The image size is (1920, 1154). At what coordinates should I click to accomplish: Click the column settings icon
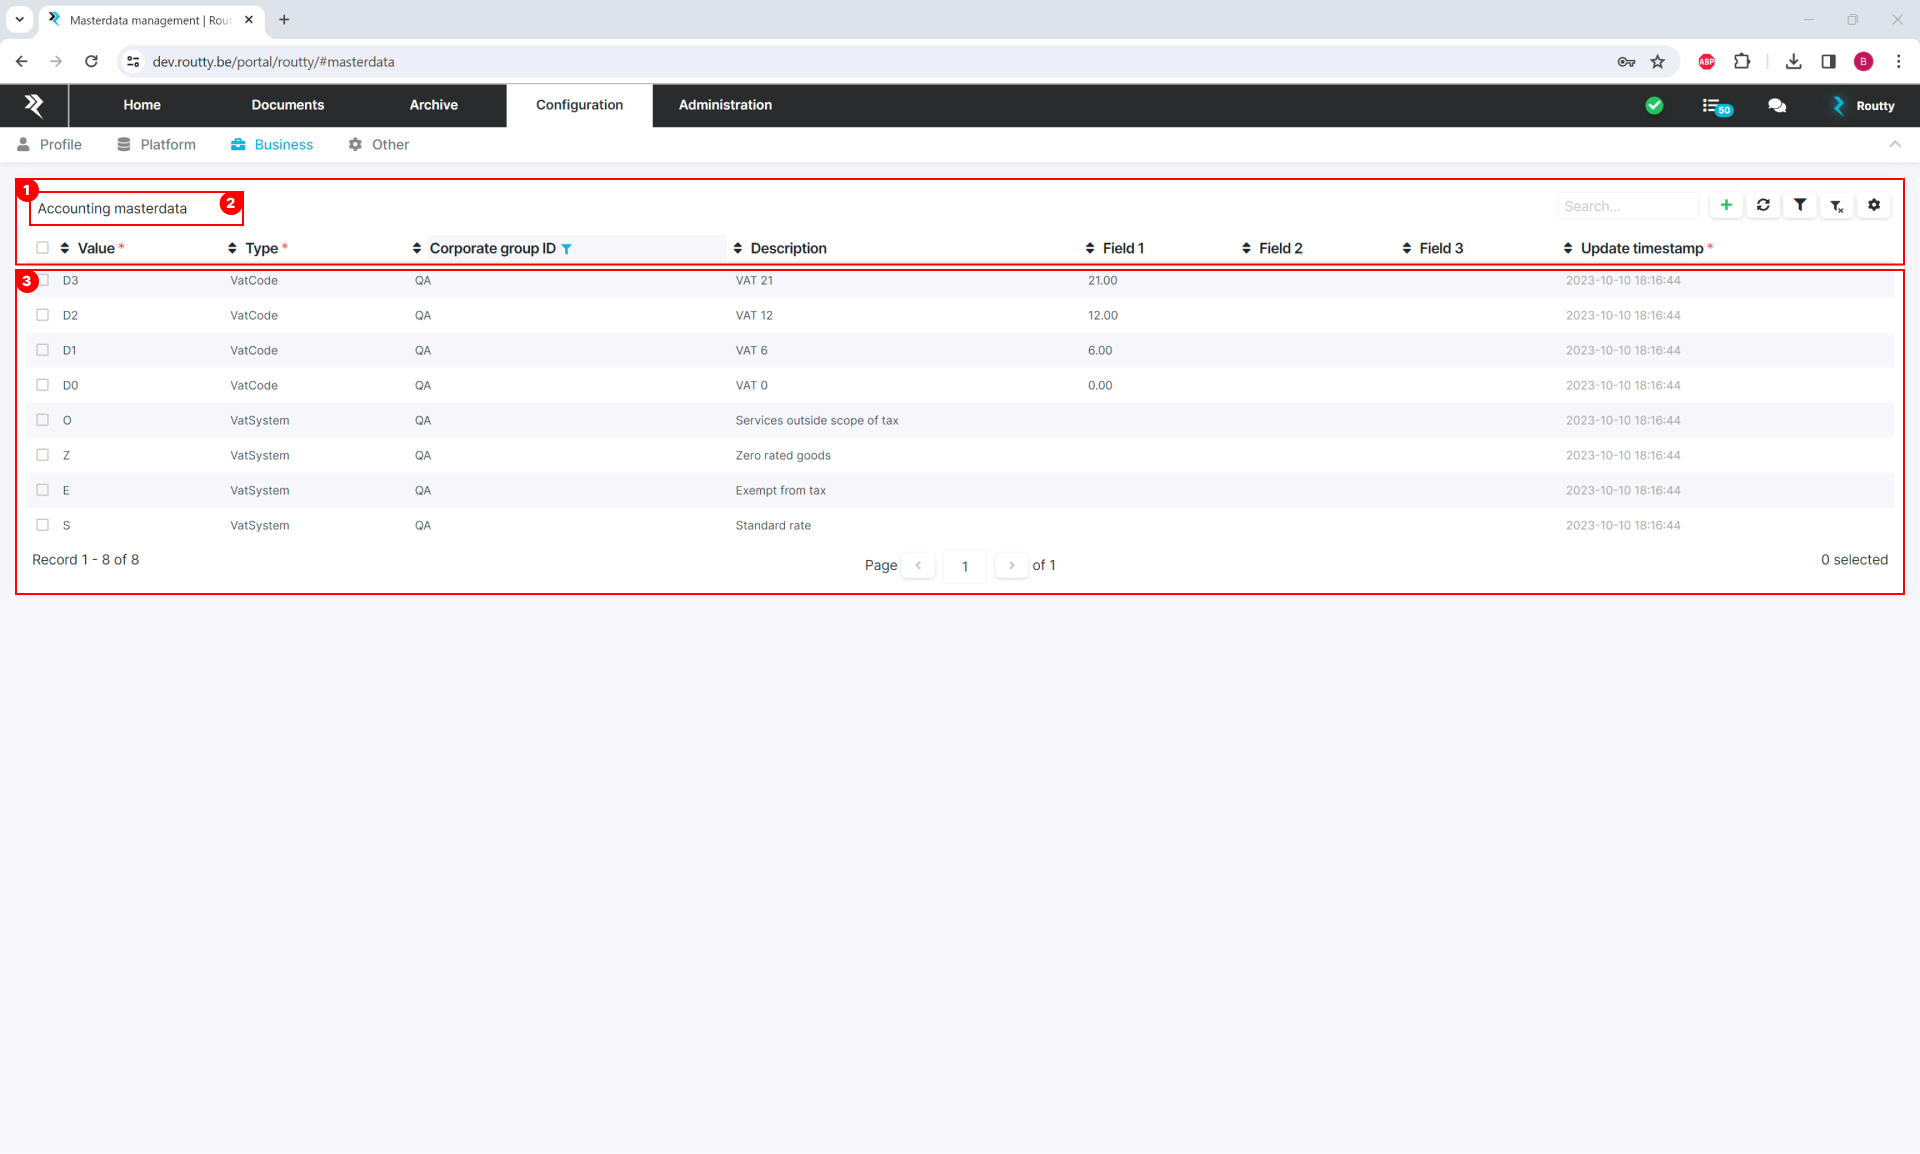coord(1875,206)
